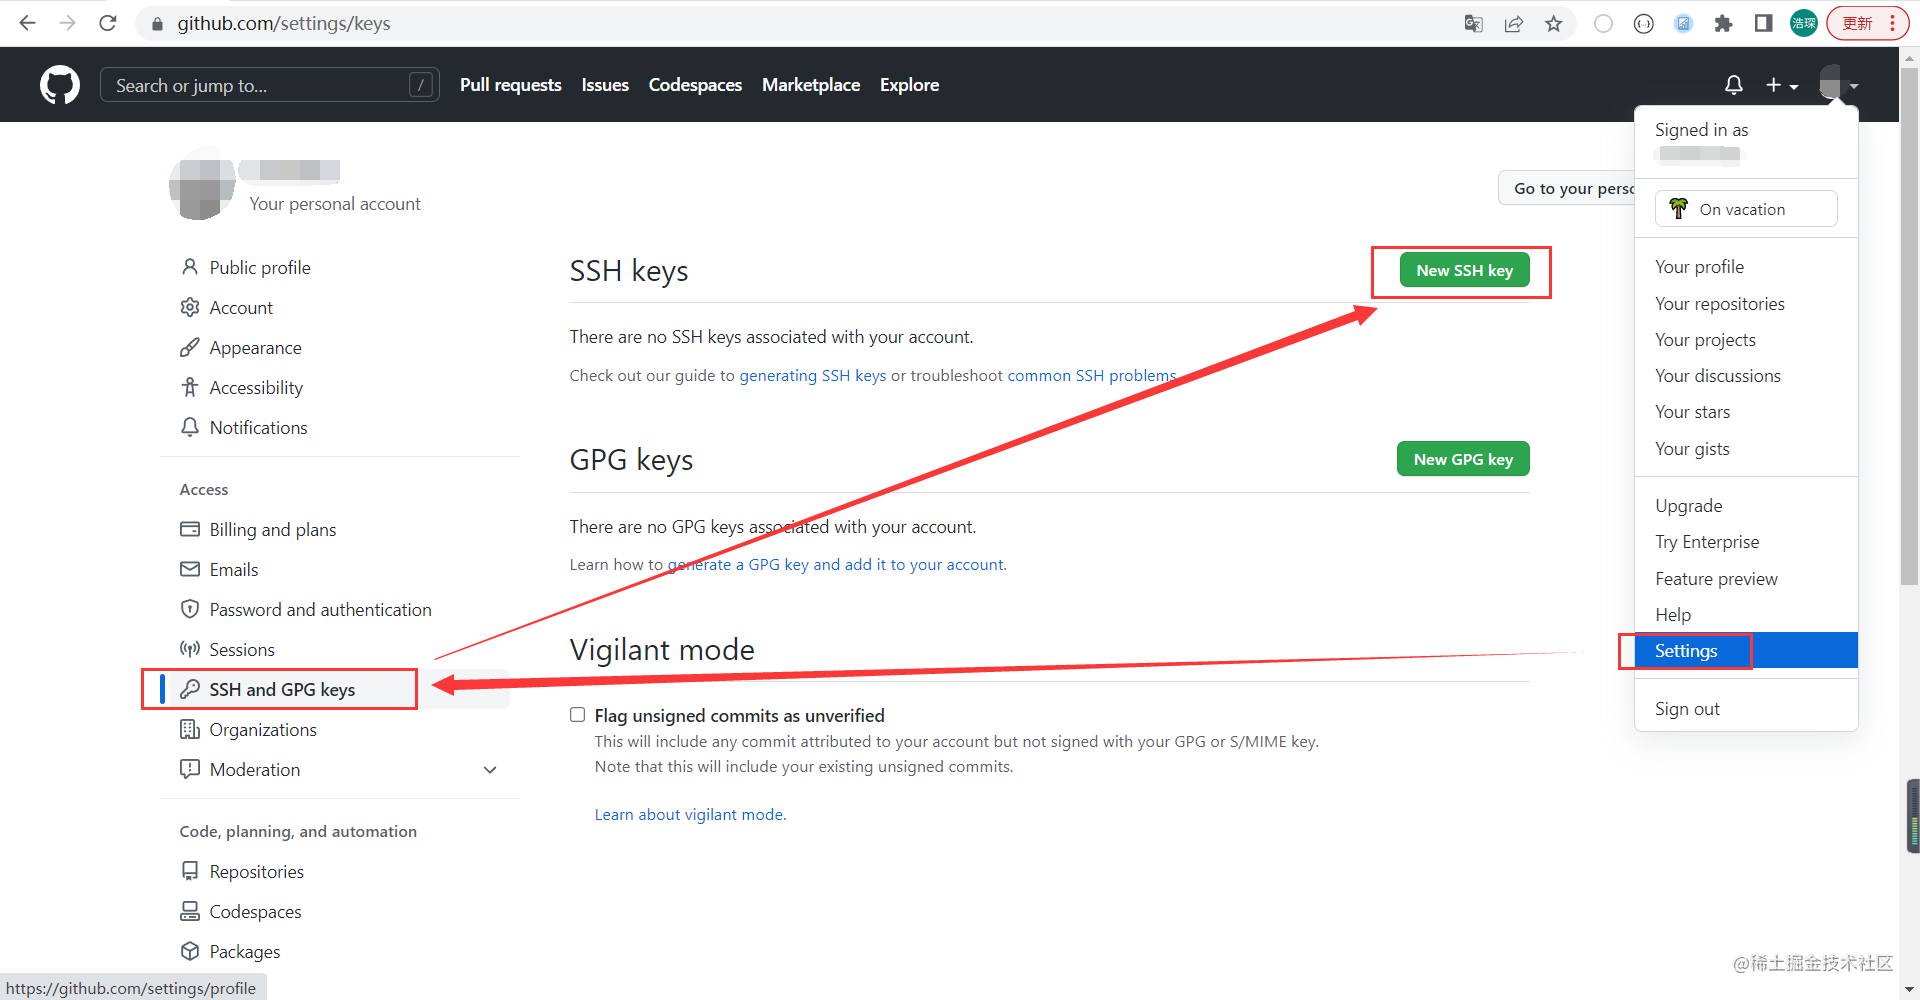Reload the page with the refresh icon
This screenshot has height=1000, width=1920.
[x=108, y=23]
